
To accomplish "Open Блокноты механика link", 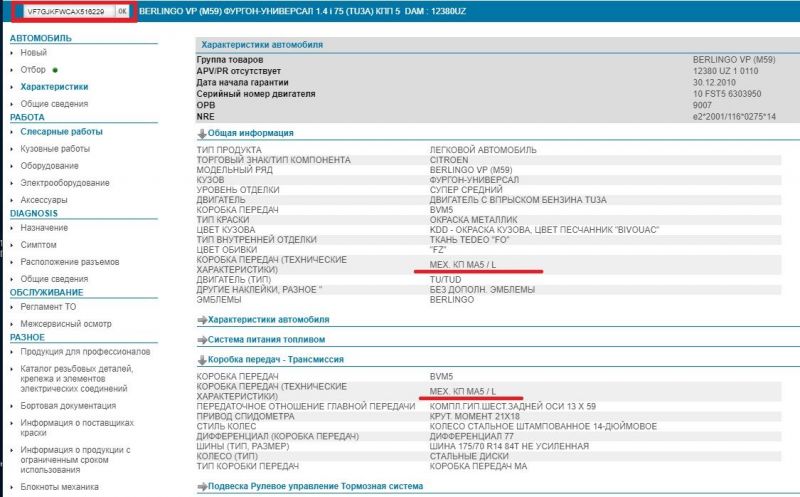I will point(60,487).
